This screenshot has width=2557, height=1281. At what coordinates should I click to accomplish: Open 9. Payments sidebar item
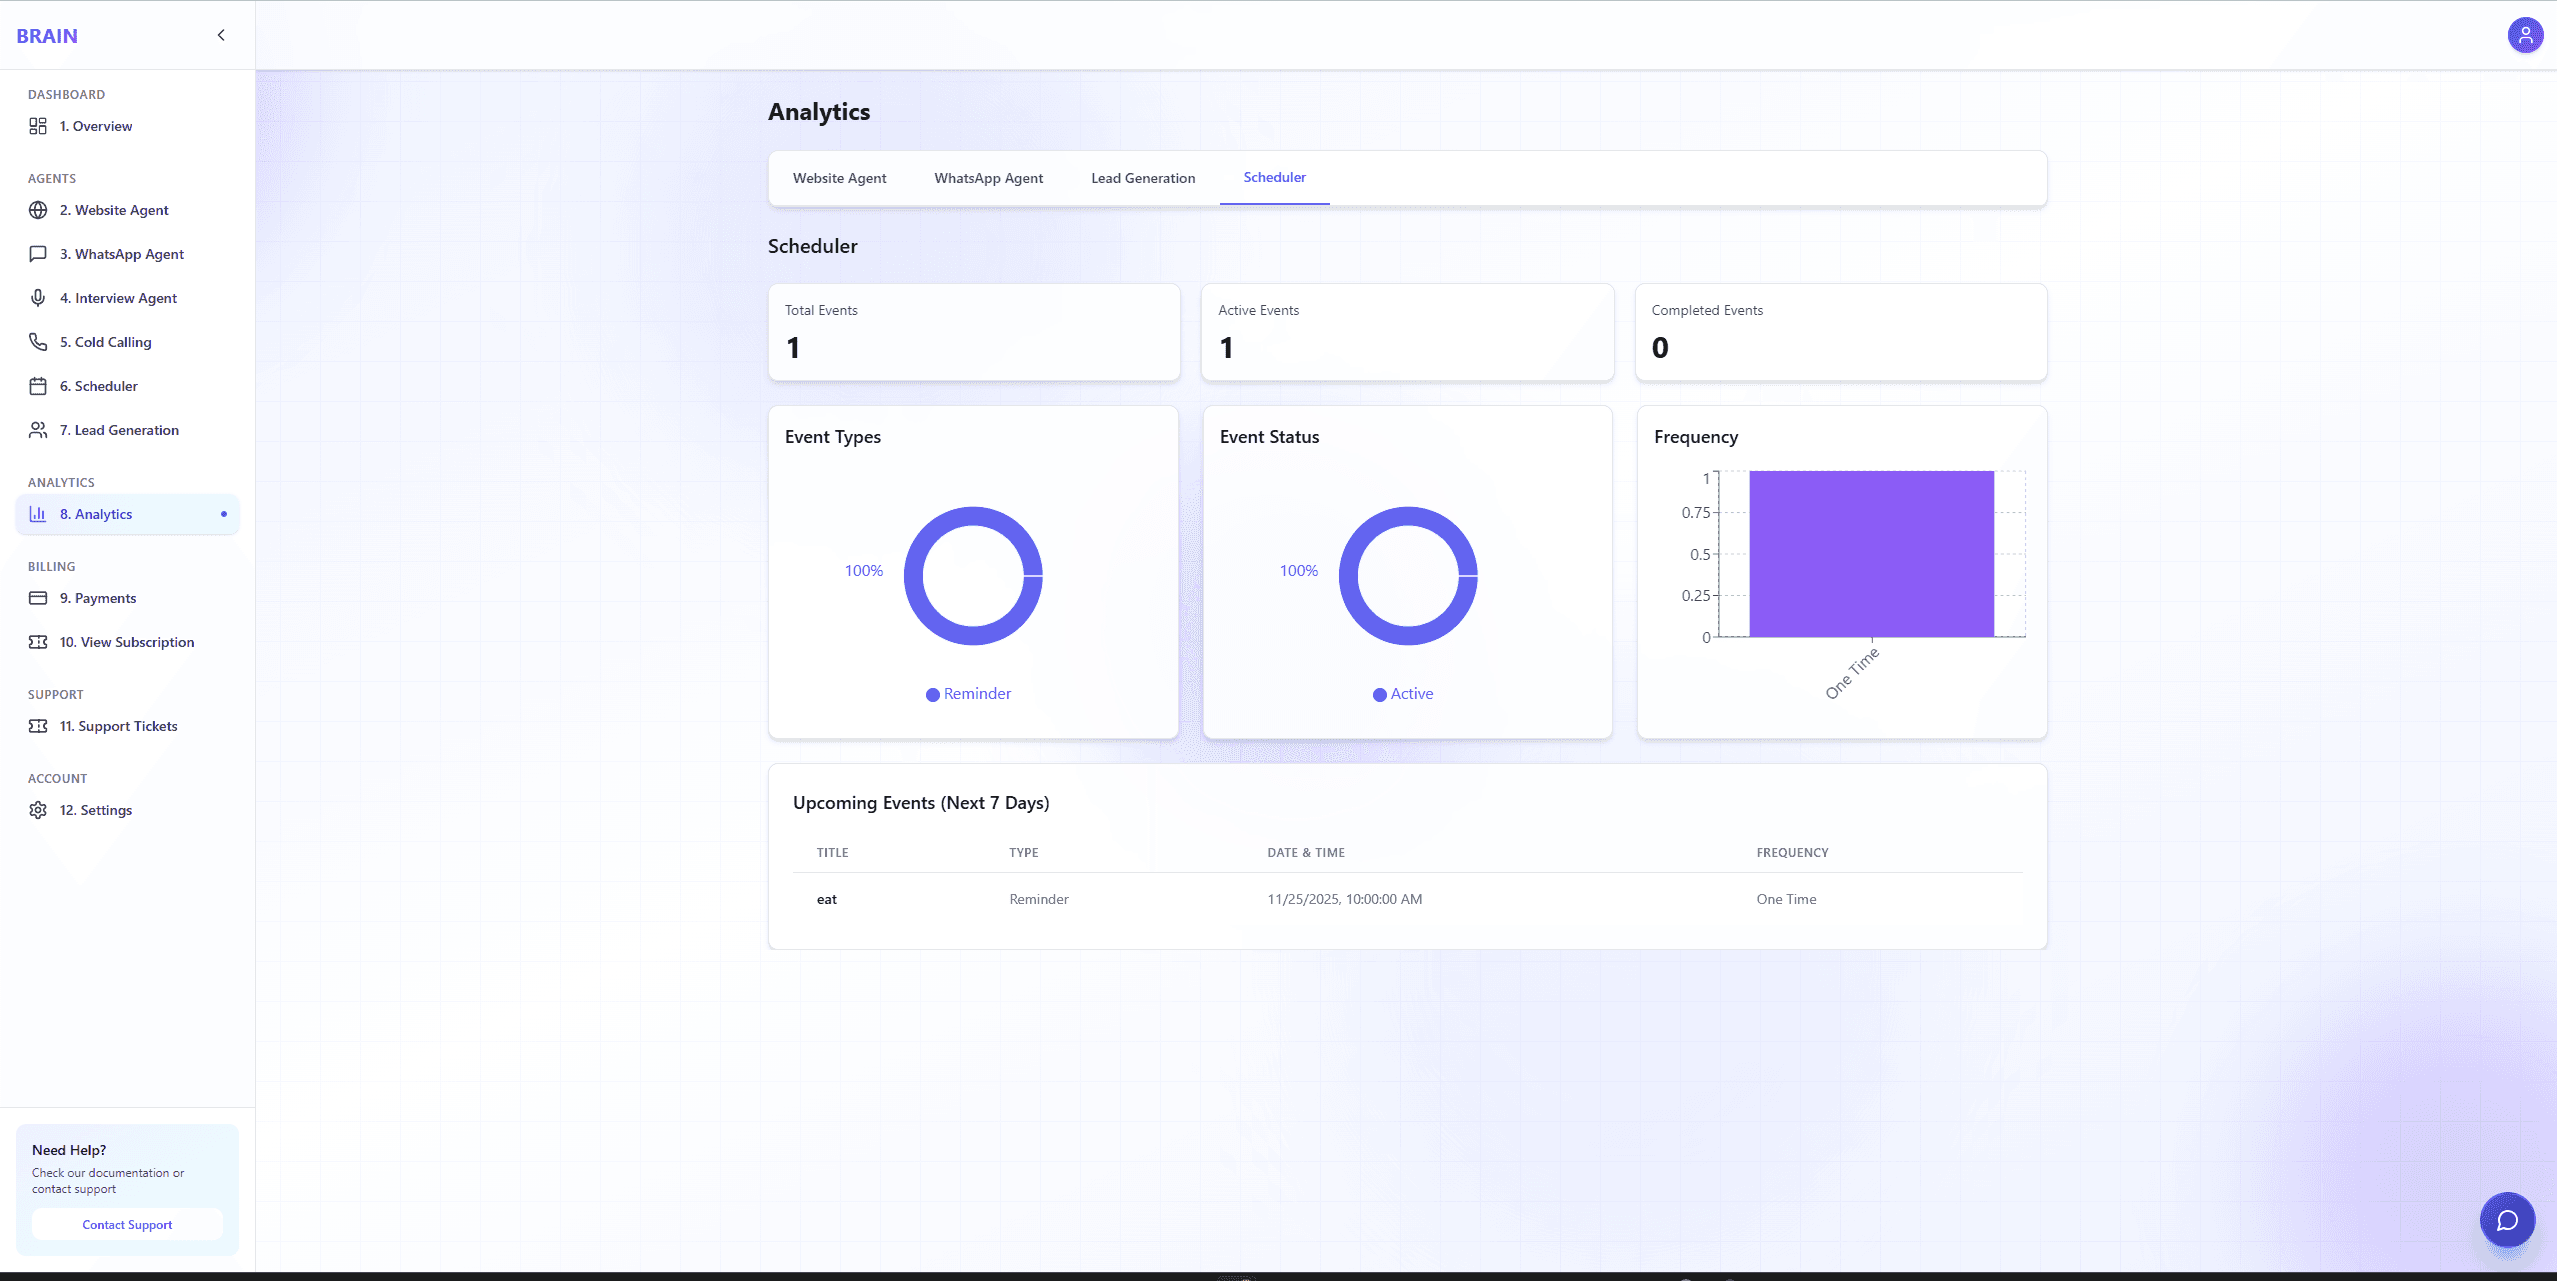coord(128,598)
